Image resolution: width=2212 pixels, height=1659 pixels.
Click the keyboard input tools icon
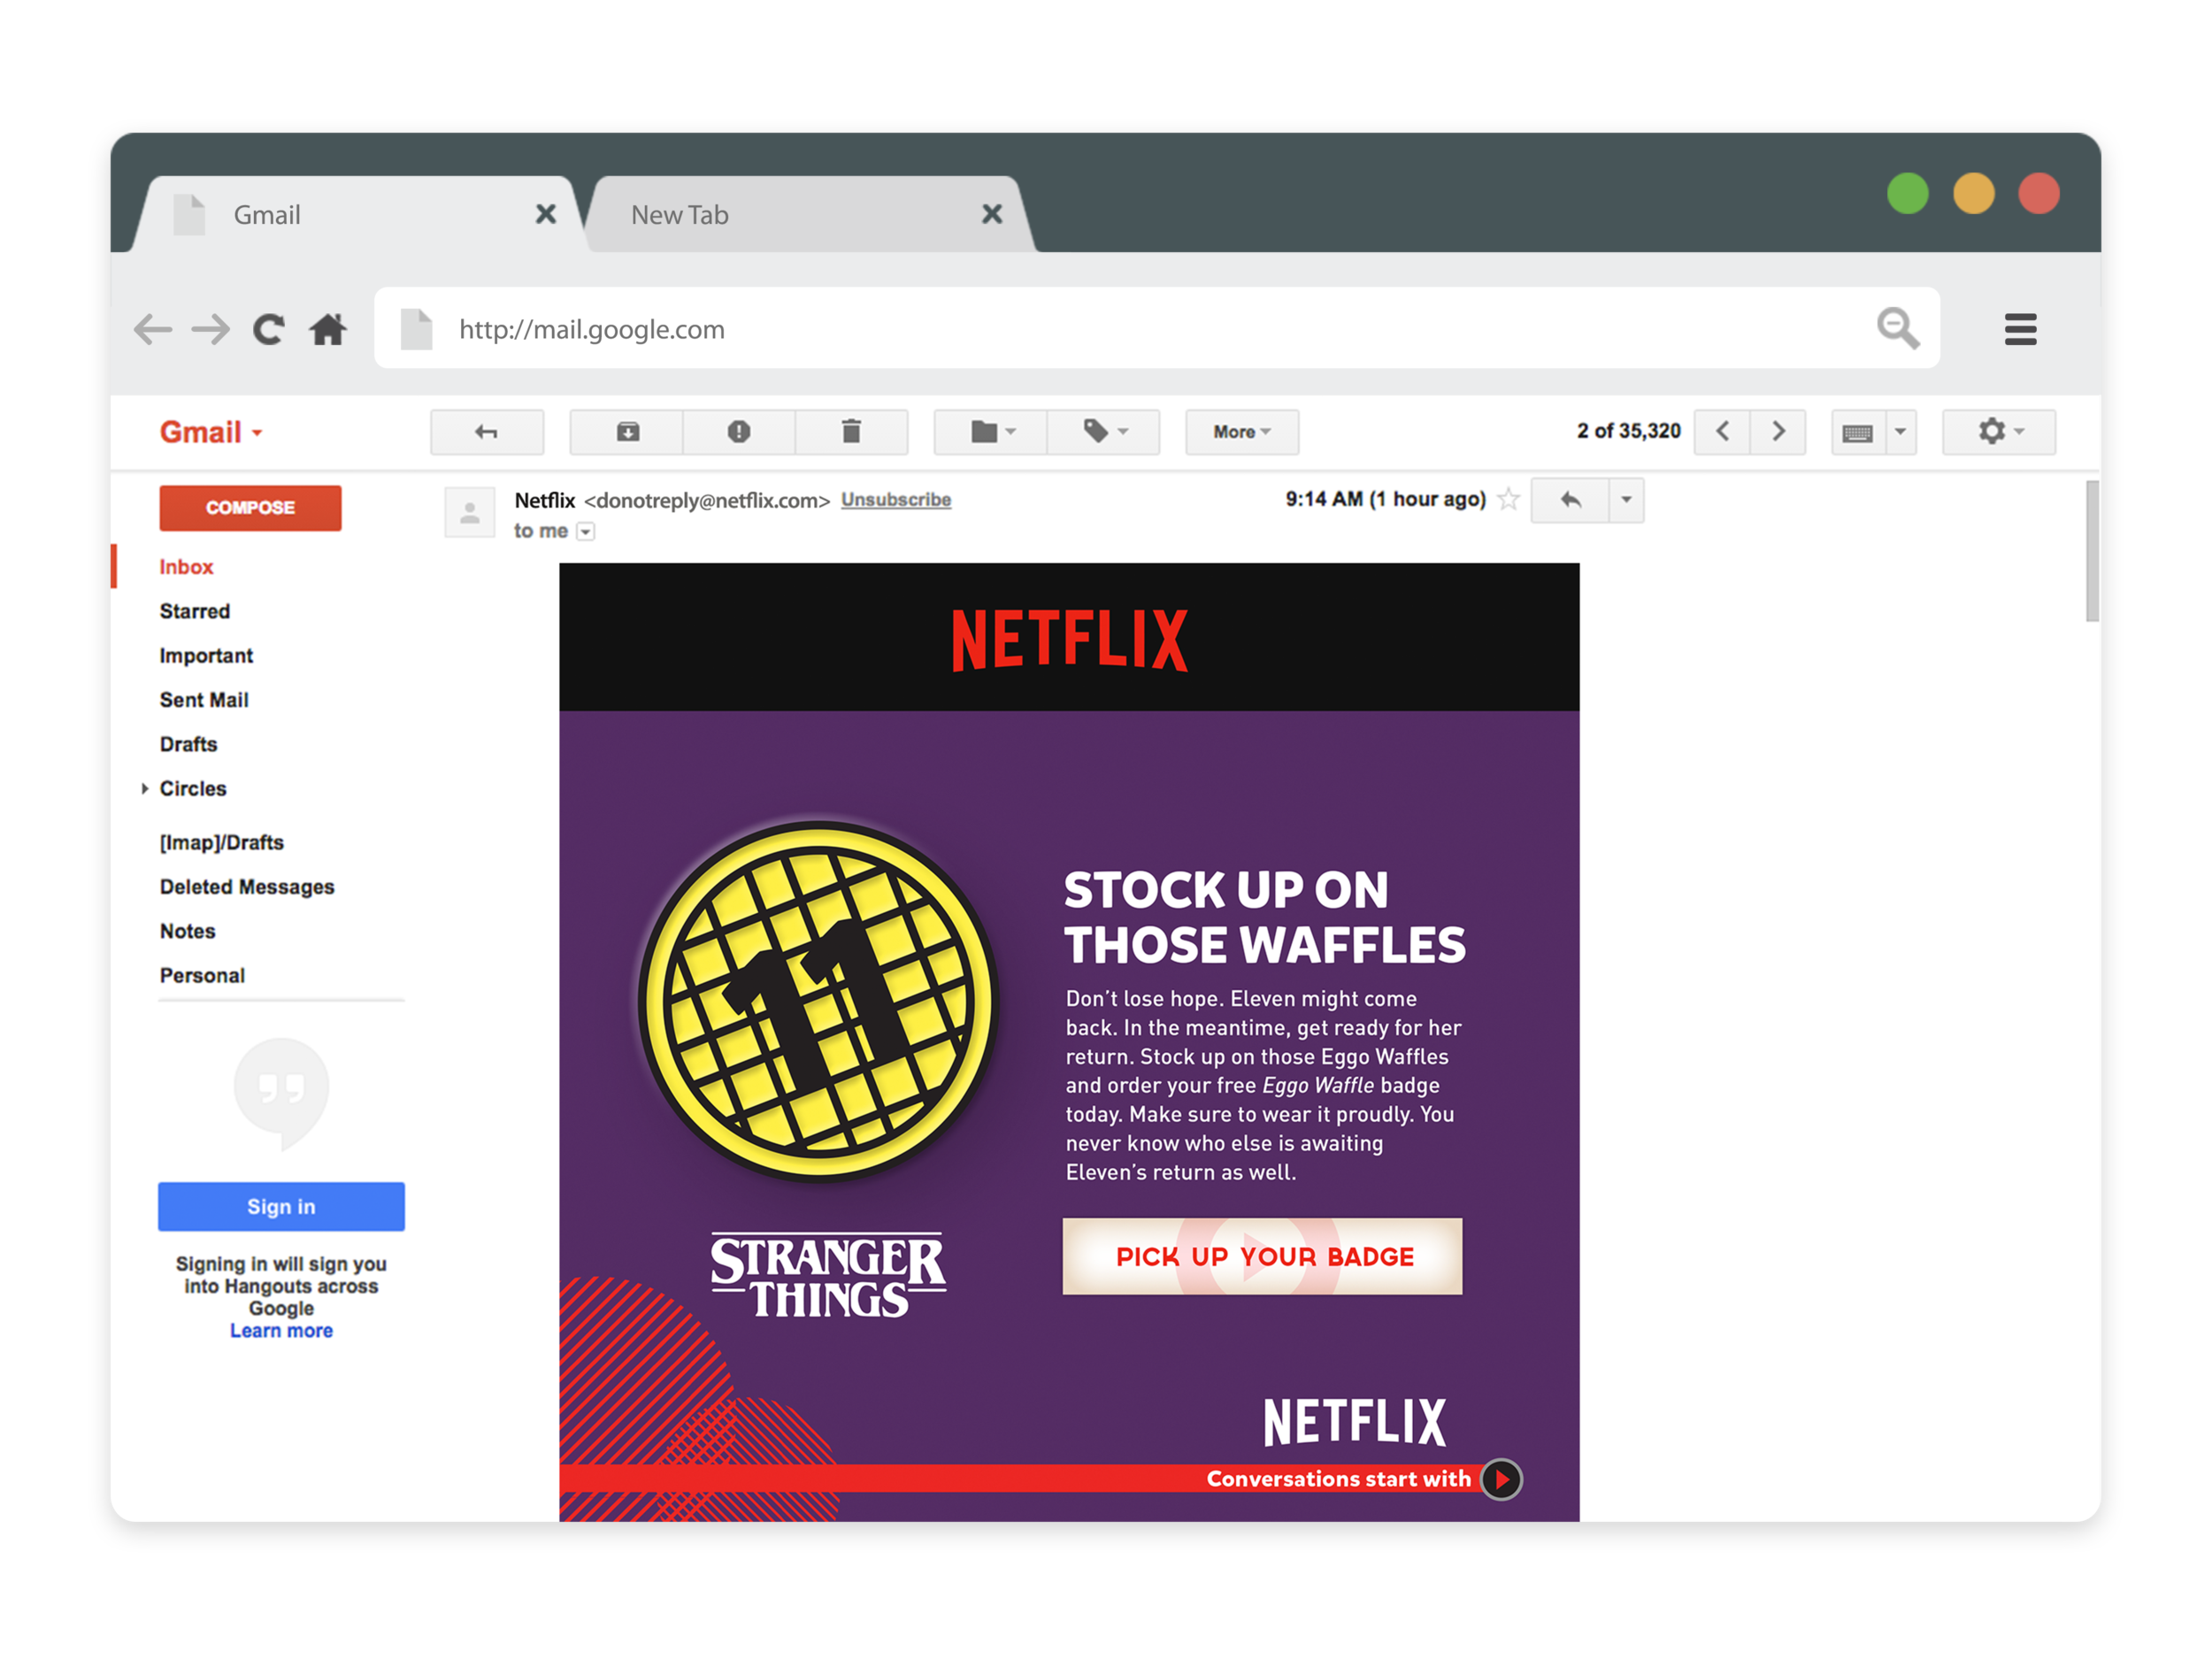(x=1858, y=433)
